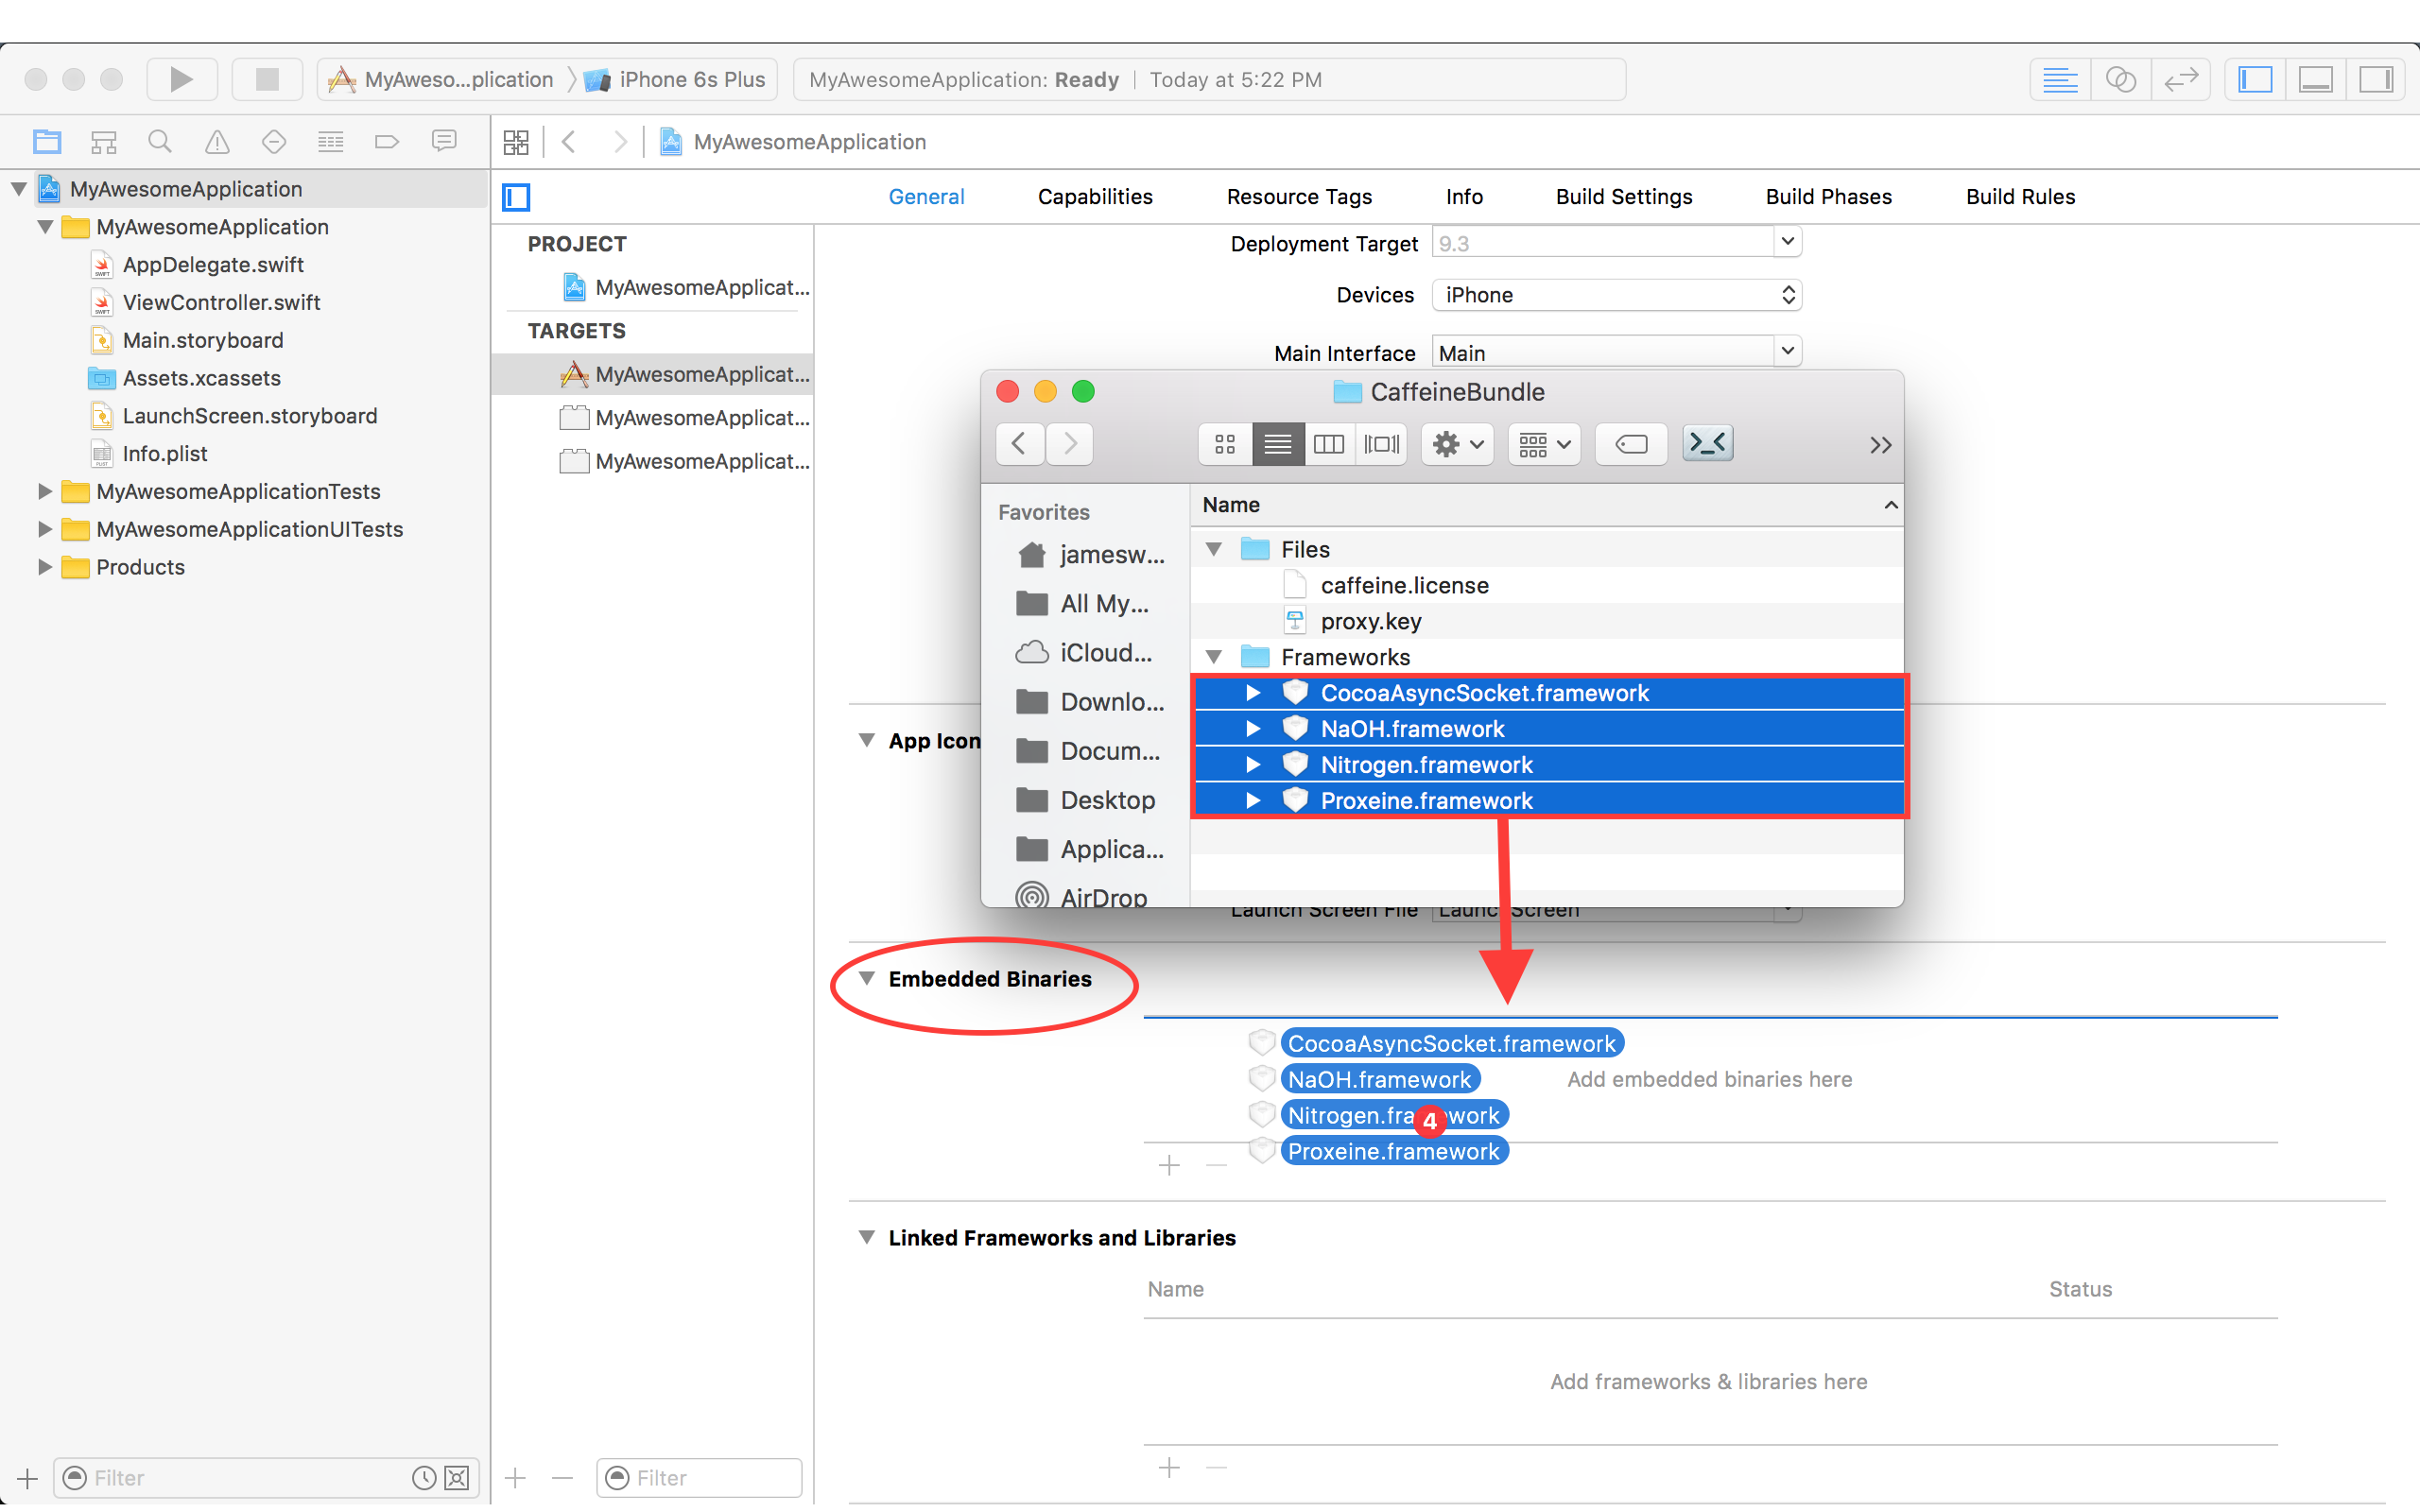Go forward in editor history

[620, 142]
